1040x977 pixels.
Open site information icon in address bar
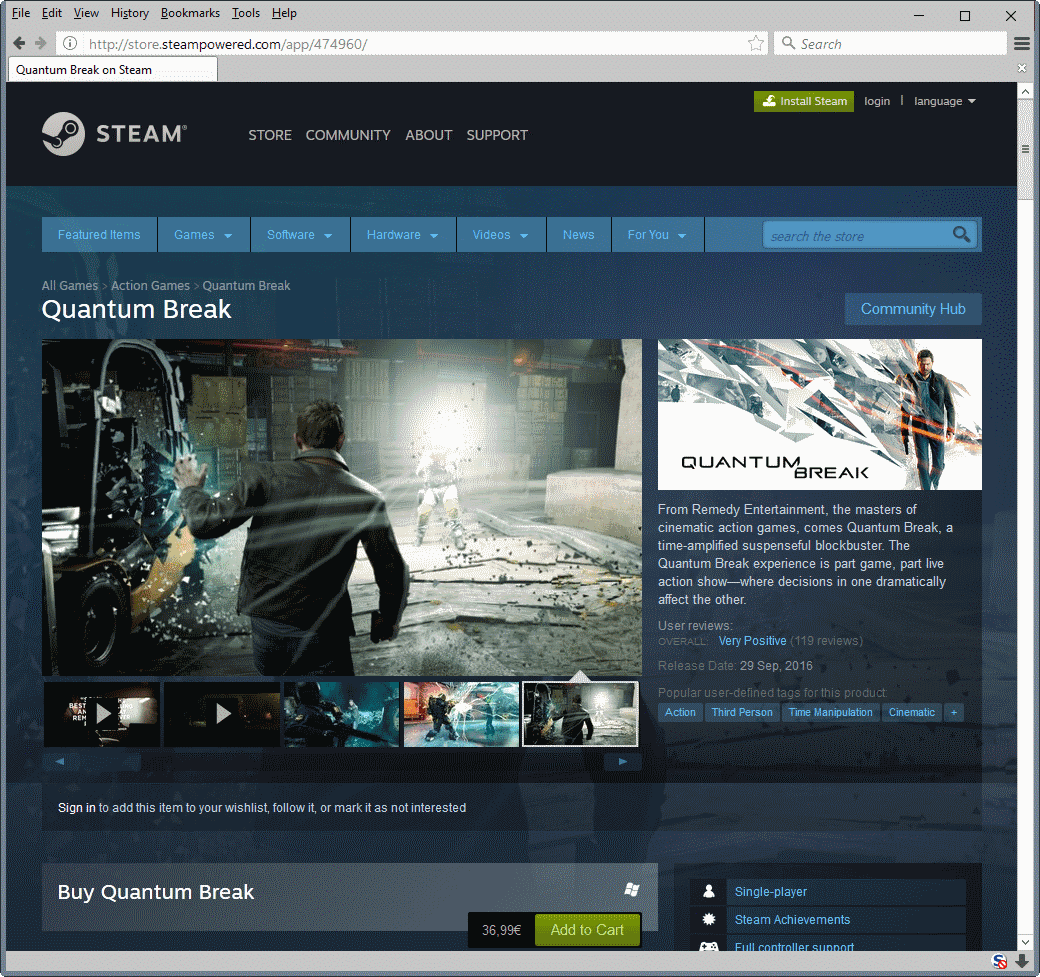click(70, 44)
